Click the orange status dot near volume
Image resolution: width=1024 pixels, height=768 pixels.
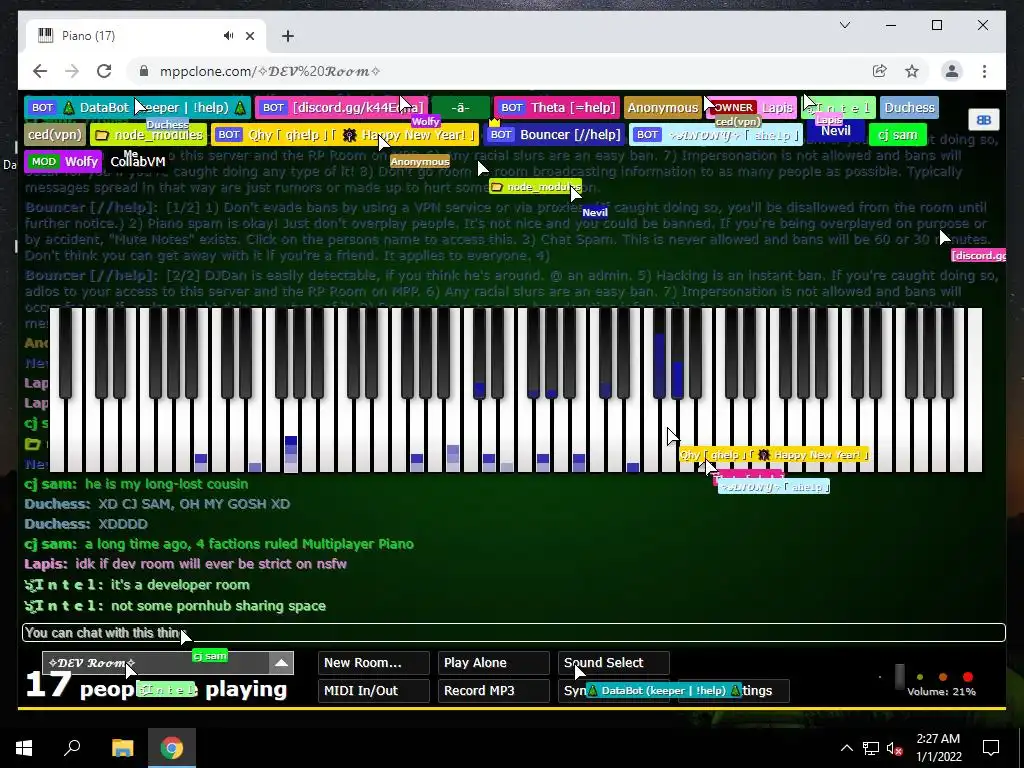[943, 677]
